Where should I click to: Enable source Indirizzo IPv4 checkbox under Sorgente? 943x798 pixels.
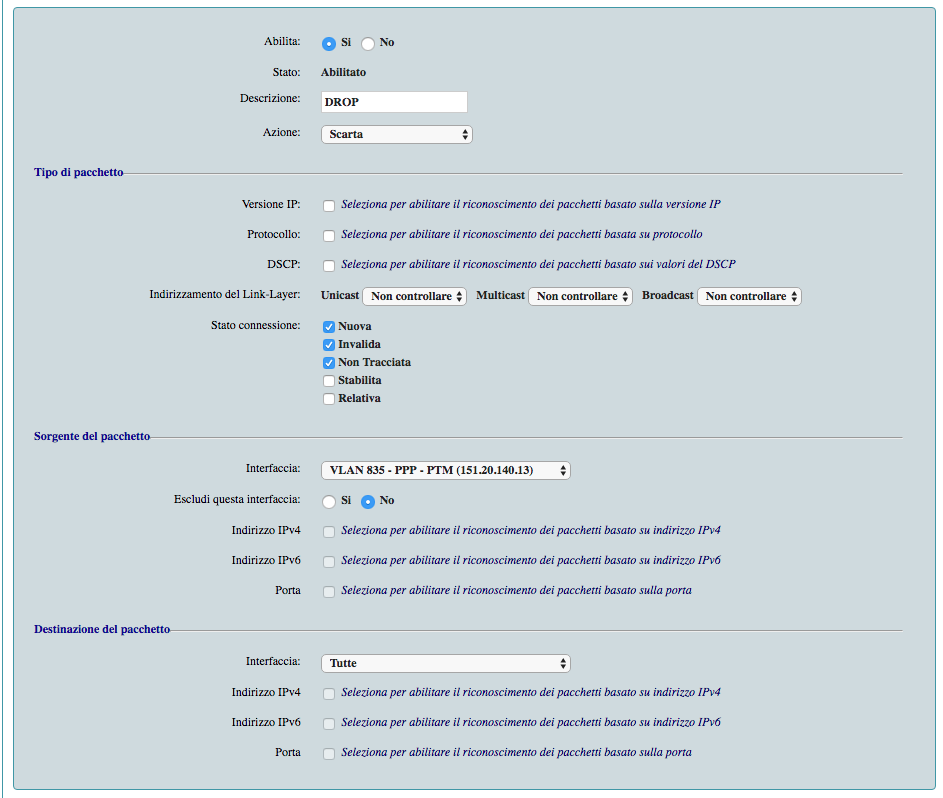point(328,532)
